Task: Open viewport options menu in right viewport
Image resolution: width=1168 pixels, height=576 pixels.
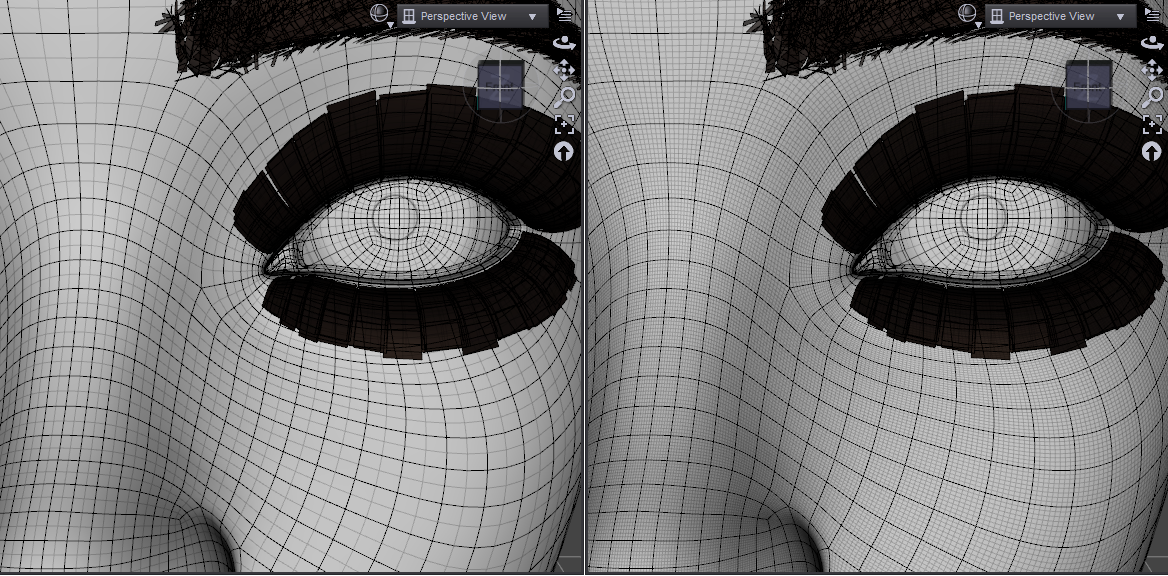Action: click(x=1153, y=15)
